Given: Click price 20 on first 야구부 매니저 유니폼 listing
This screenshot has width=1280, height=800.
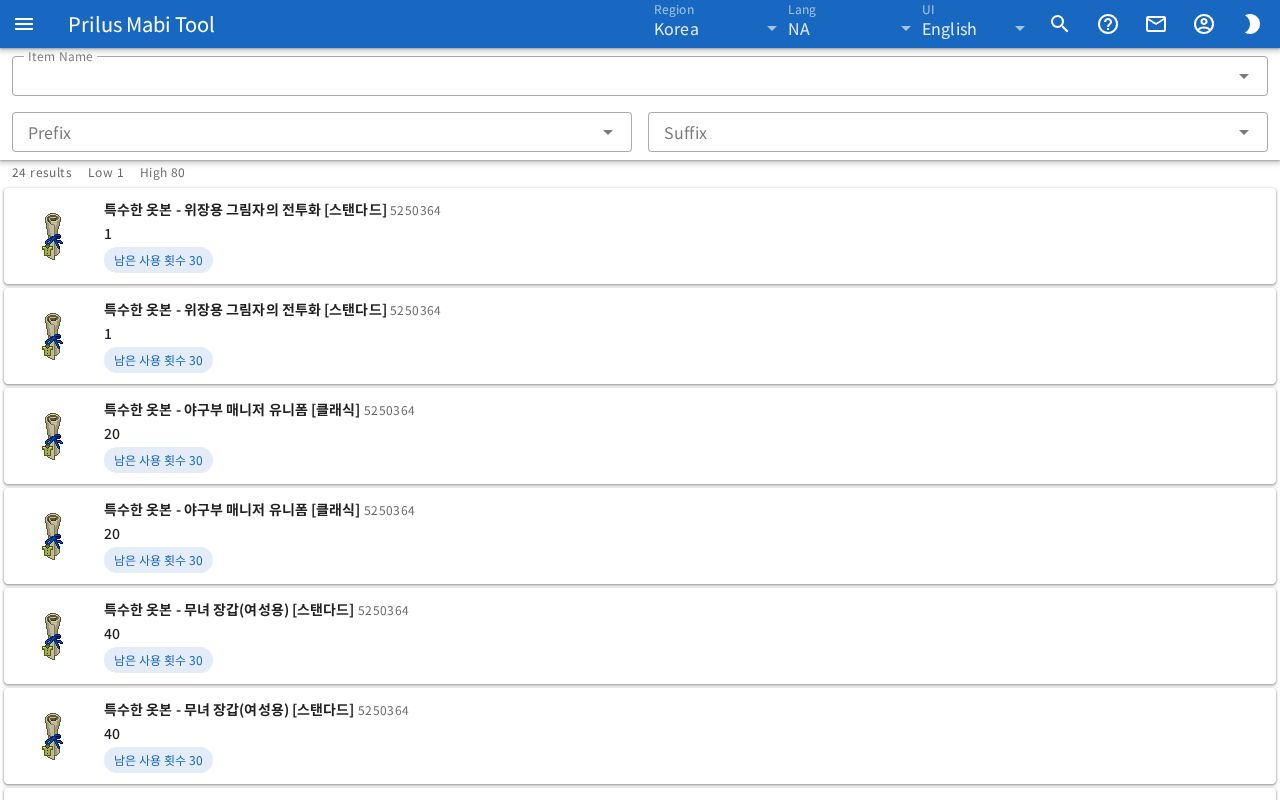Looking at the screenshot, I should click(x=112, y=434).
